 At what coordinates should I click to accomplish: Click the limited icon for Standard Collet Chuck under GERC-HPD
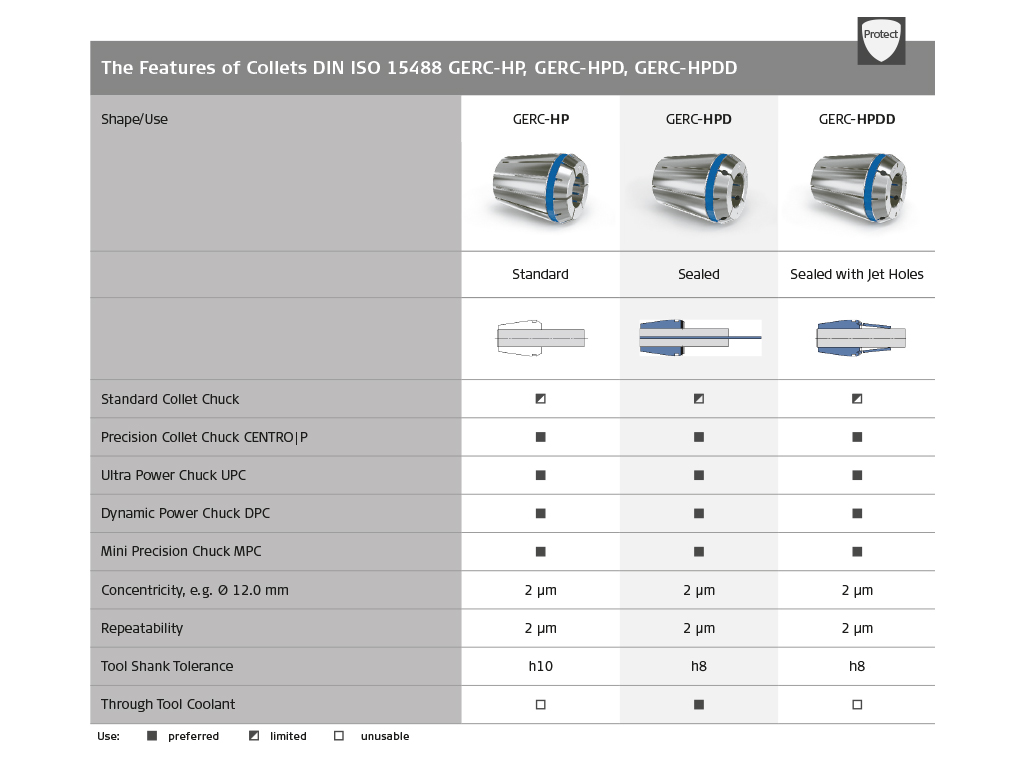coord(699,398)
